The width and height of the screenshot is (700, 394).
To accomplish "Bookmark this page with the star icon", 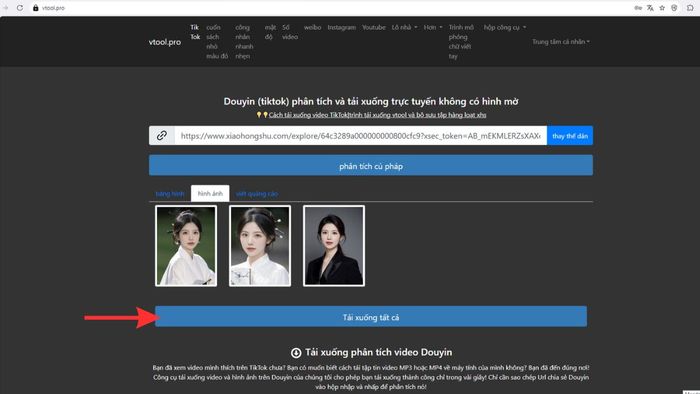I will [x=662, y=8].
